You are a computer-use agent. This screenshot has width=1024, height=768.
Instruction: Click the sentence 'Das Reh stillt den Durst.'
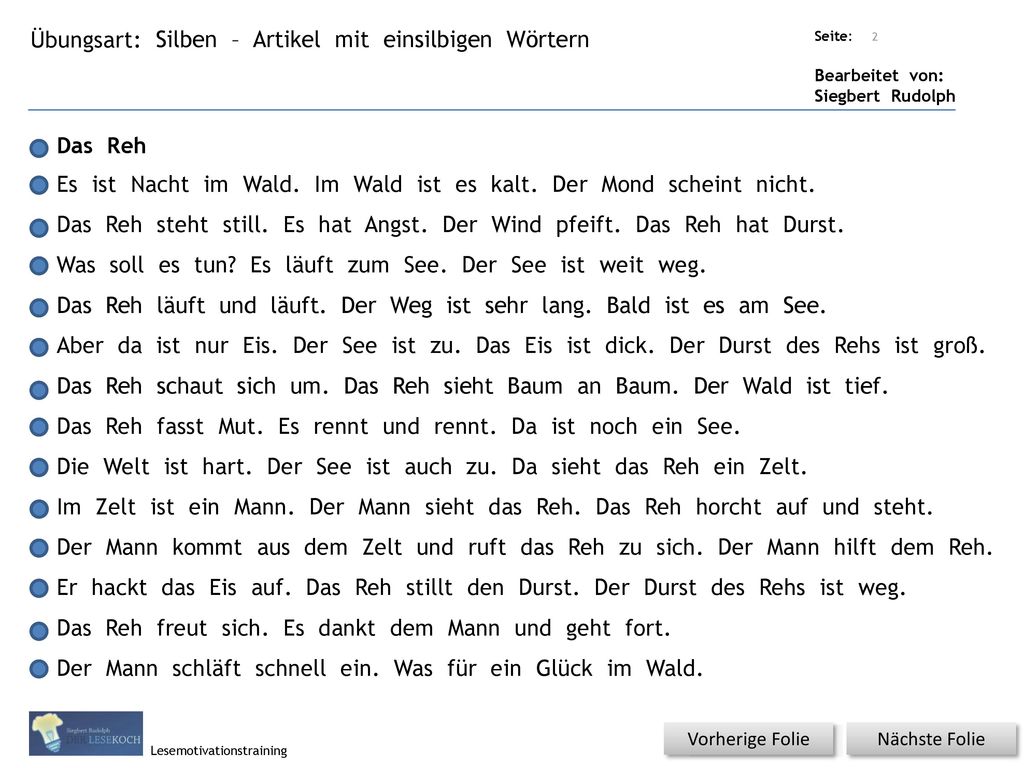pyautogui.click(x=443, y=588)
